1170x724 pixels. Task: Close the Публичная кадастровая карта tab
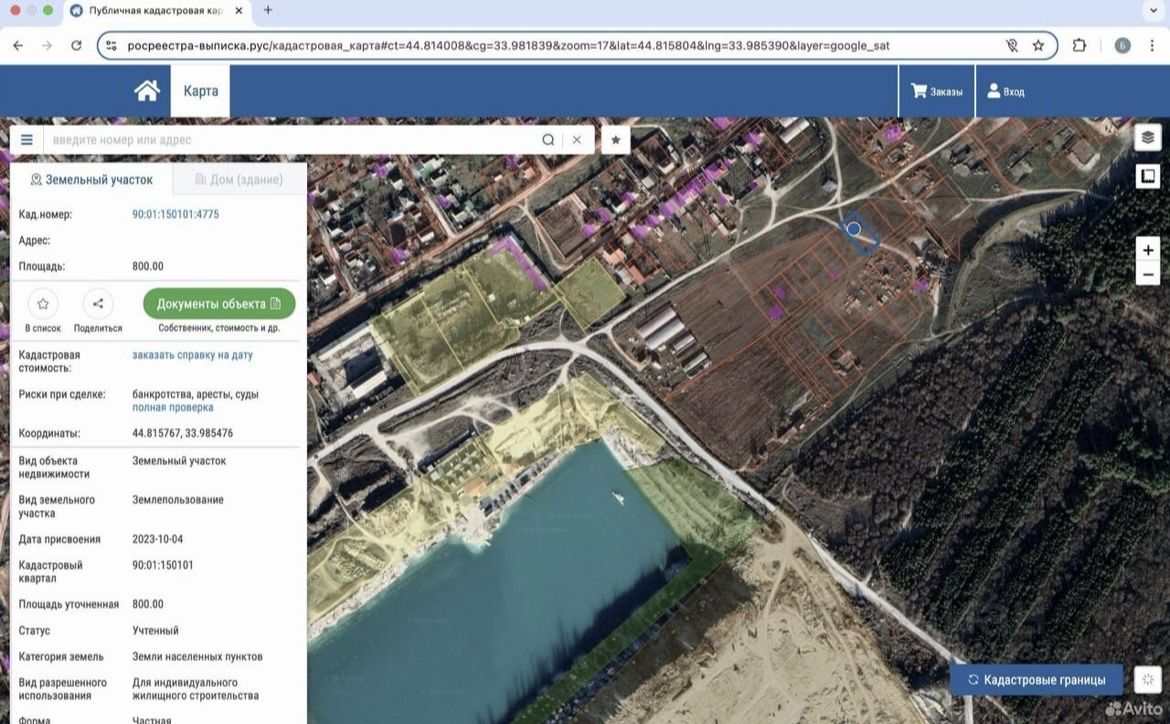[x=239, y=10]
